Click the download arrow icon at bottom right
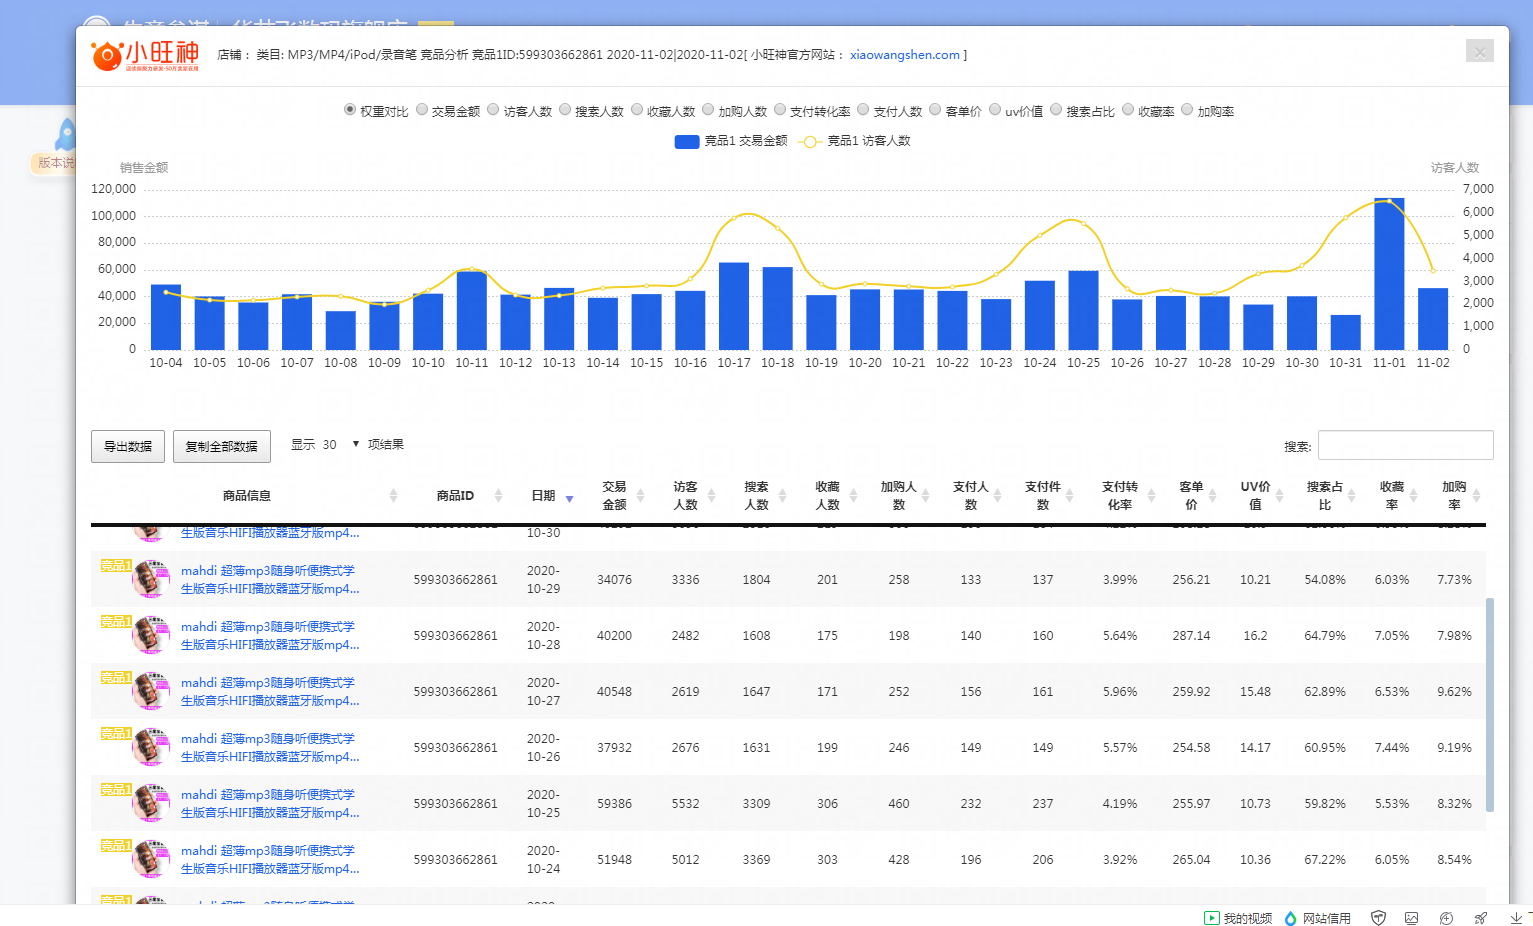The width and height of the screenshot is (1533, 926). coord(1516,918)
